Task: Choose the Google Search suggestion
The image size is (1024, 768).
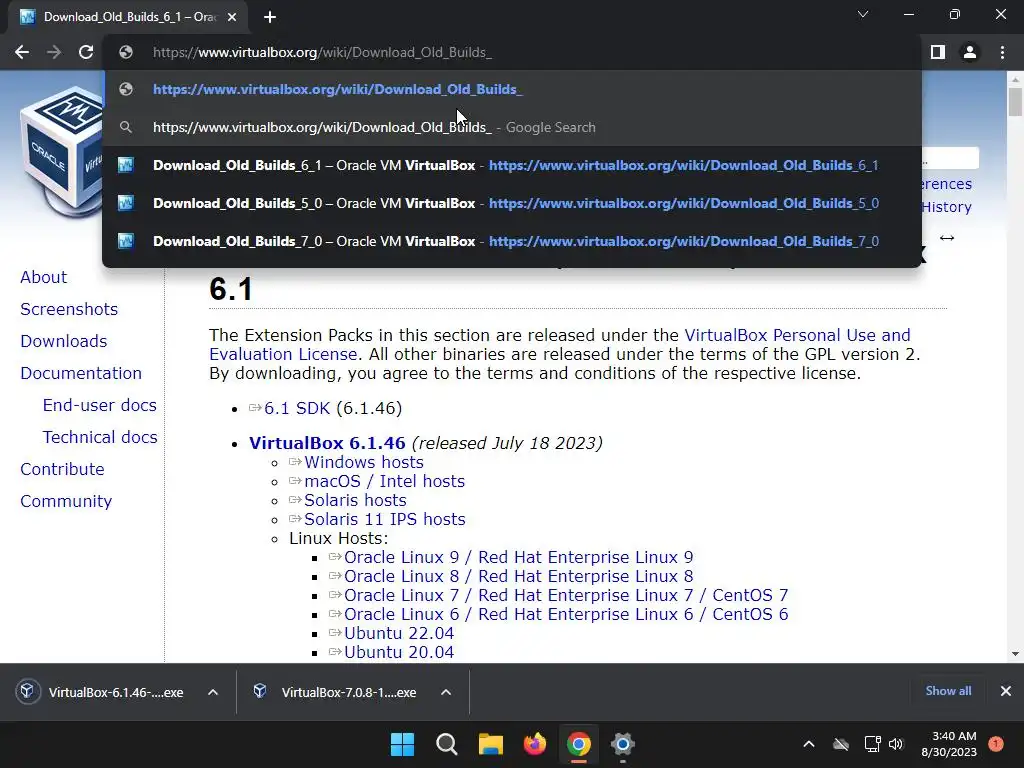Action: pos(512,127)
